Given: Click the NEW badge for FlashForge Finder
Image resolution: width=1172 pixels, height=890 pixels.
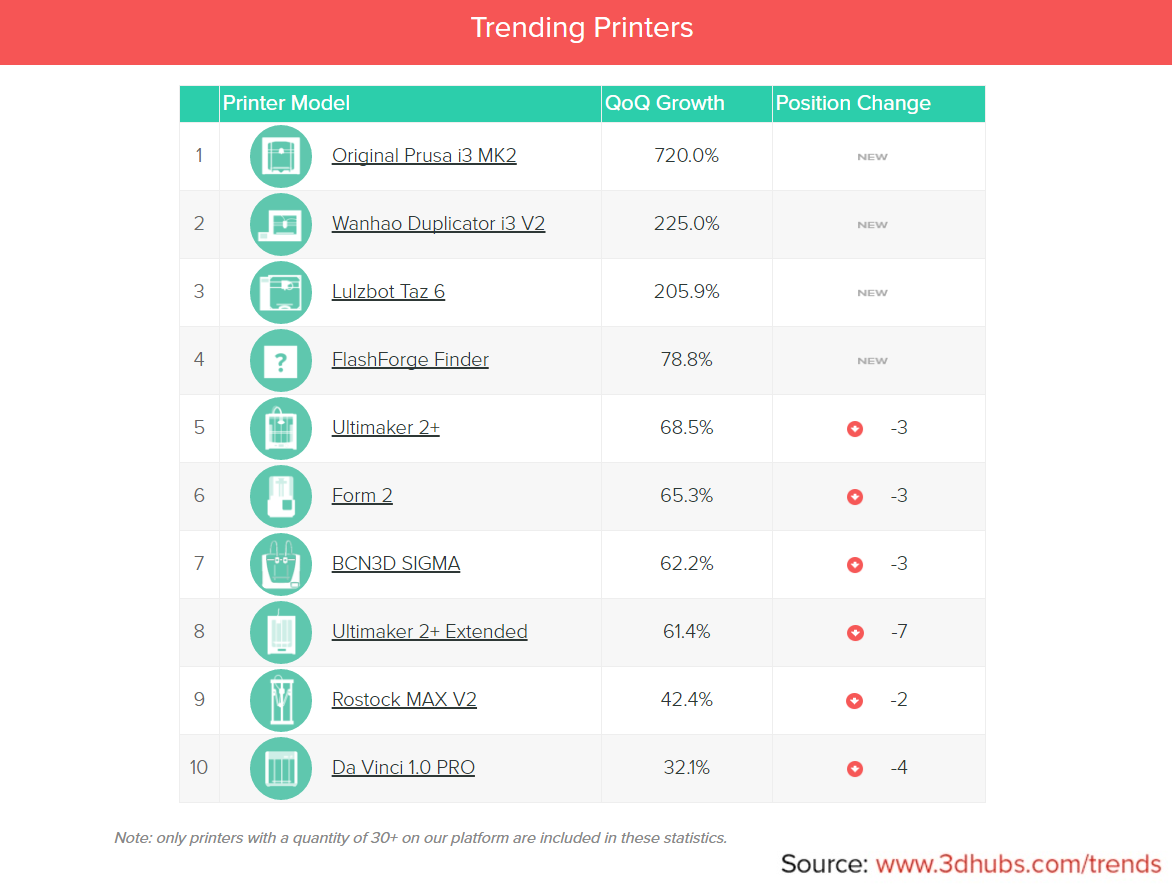Looking at the screenshot, I should 872,361.
